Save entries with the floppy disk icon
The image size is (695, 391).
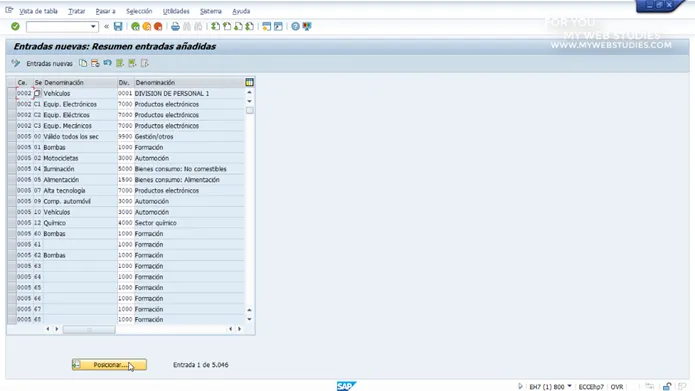pos(118,27)
